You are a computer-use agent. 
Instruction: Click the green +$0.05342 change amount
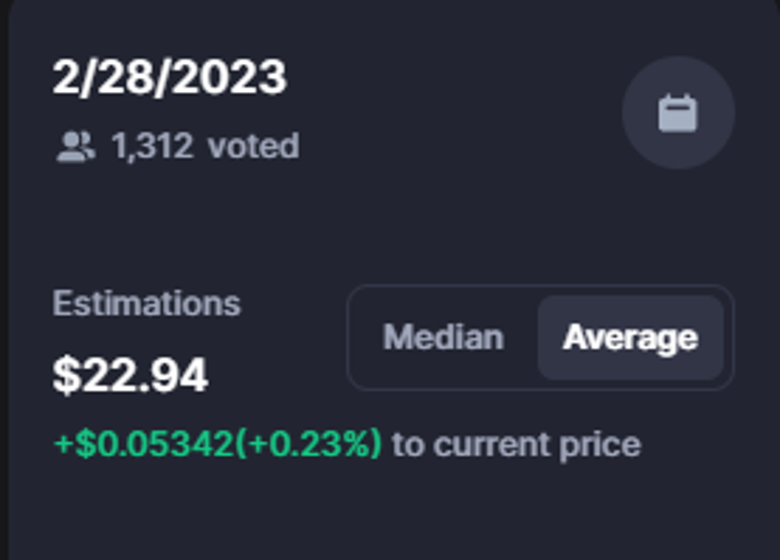pyautogui.click(x=143, y=443)
